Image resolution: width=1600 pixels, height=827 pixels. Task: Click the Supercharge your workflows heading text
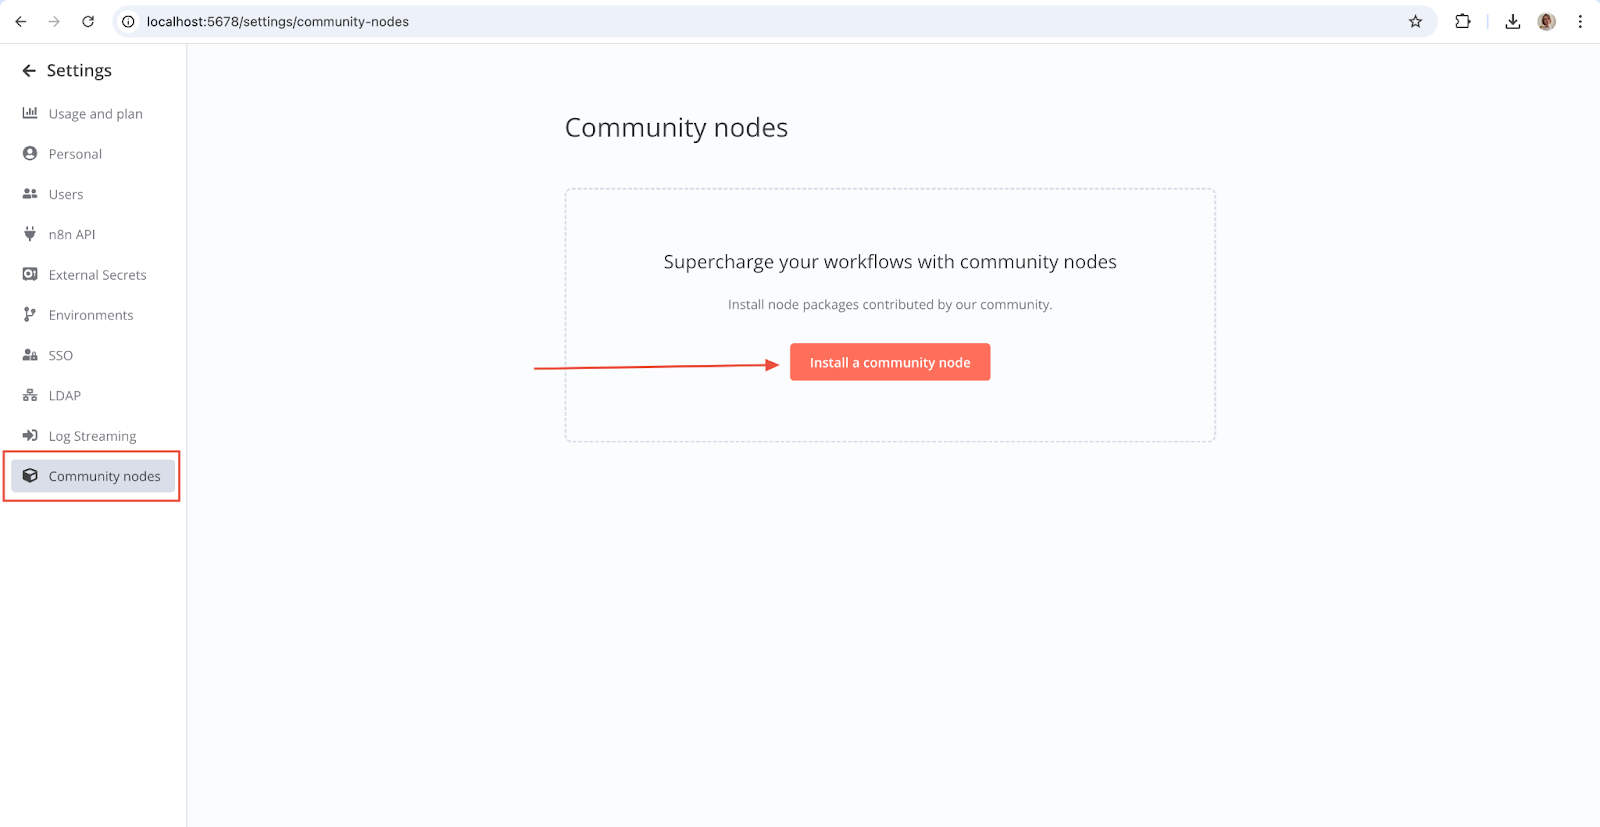[890, 262]
